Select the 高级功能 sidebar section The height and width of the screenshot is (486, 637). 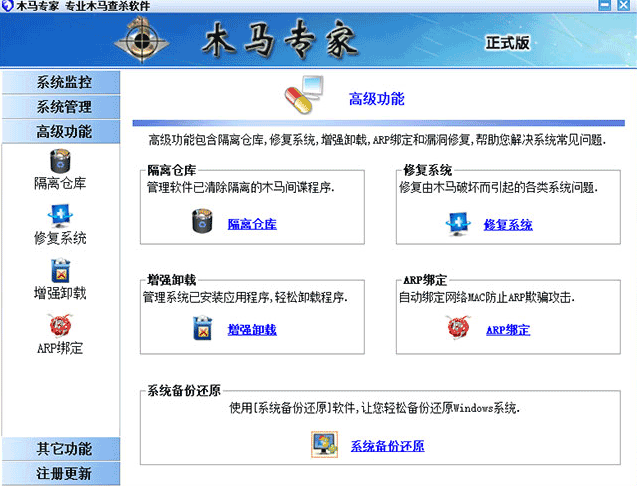pyautogui.click(x=61, y=132)
